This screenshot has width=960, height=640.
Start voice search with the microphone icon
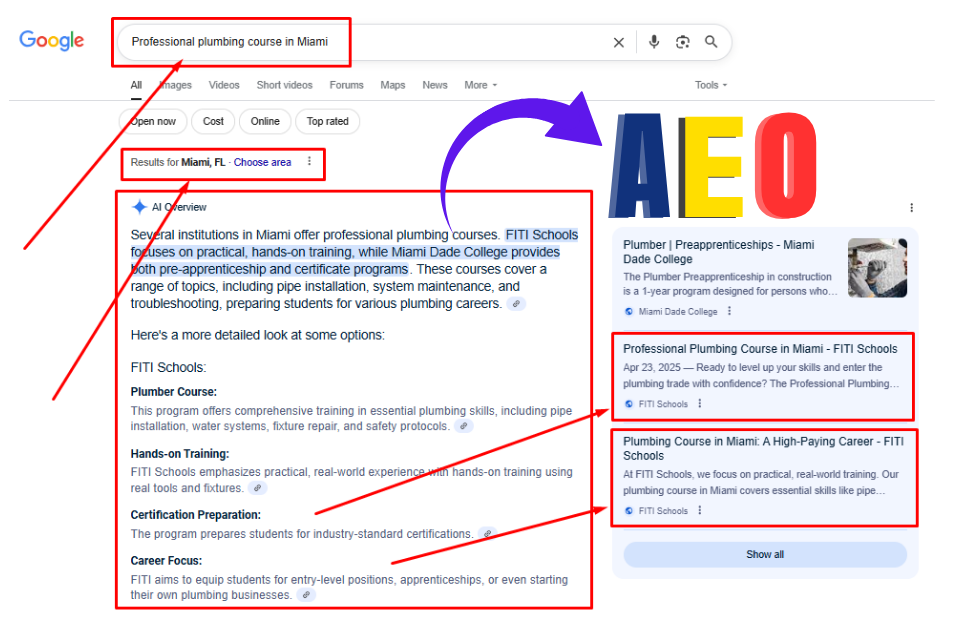tap(654, 42)
